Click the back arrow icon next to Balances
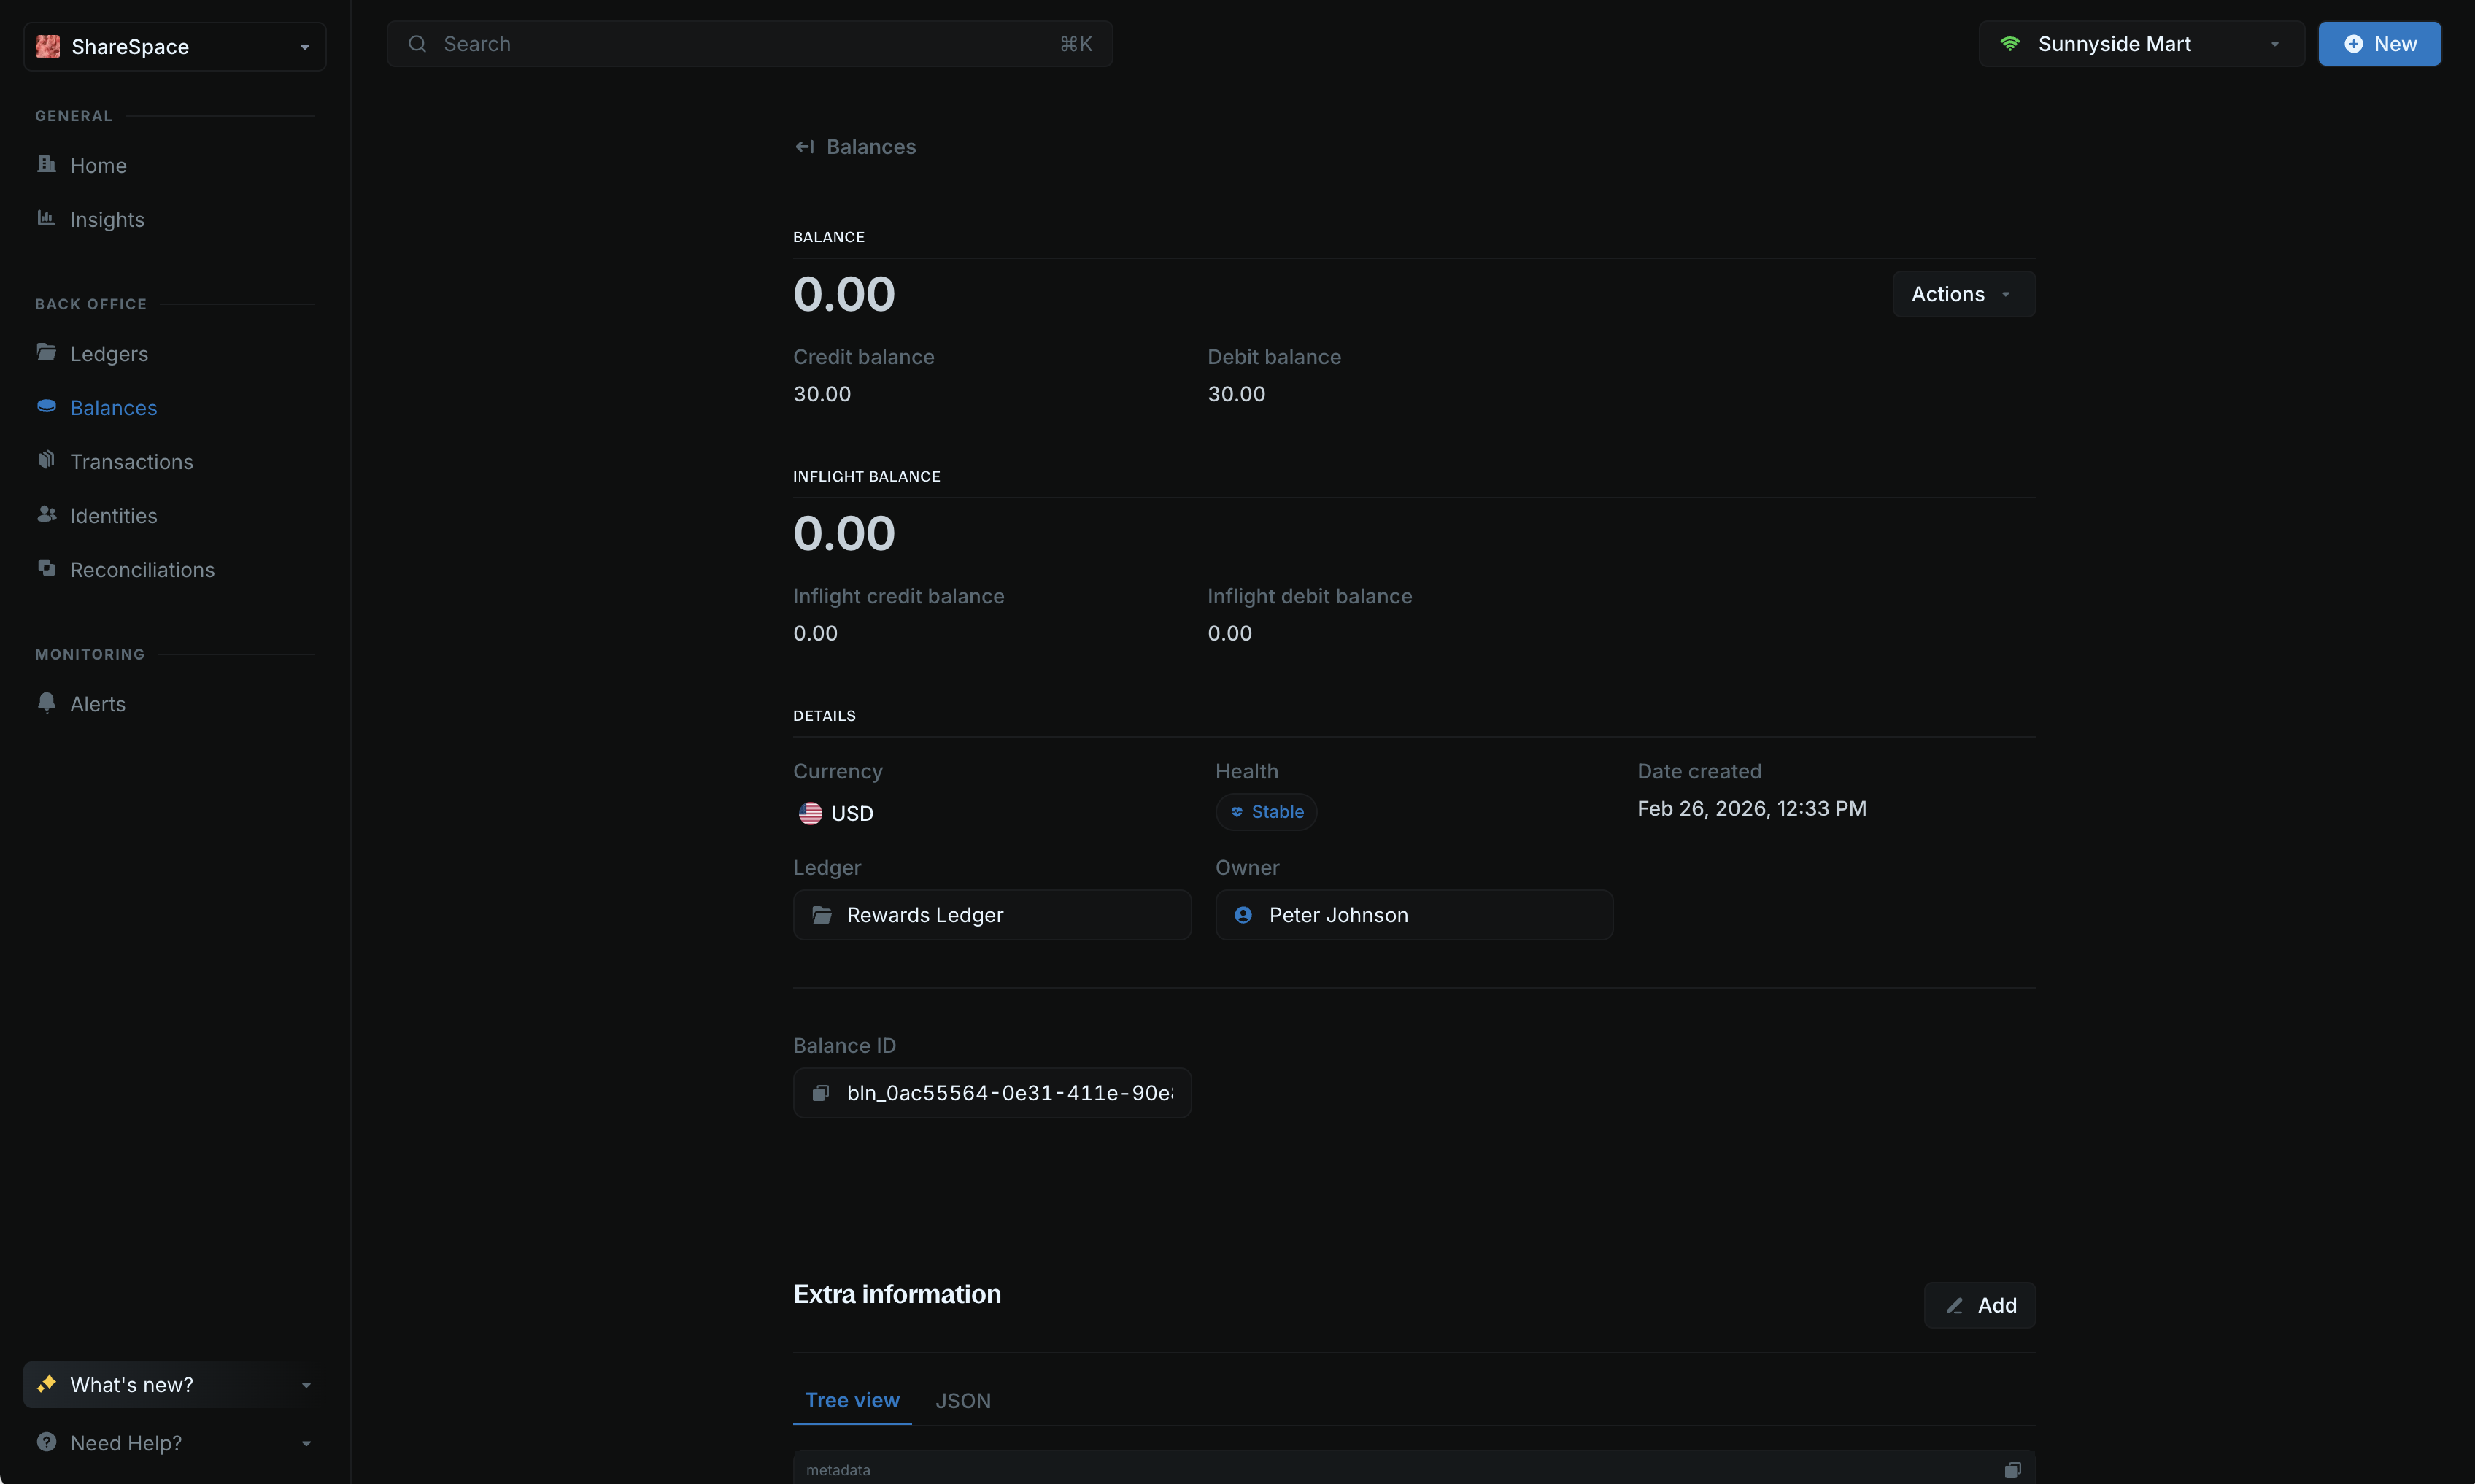This screenshot has width=2475, height=1484. coord(804,147)
